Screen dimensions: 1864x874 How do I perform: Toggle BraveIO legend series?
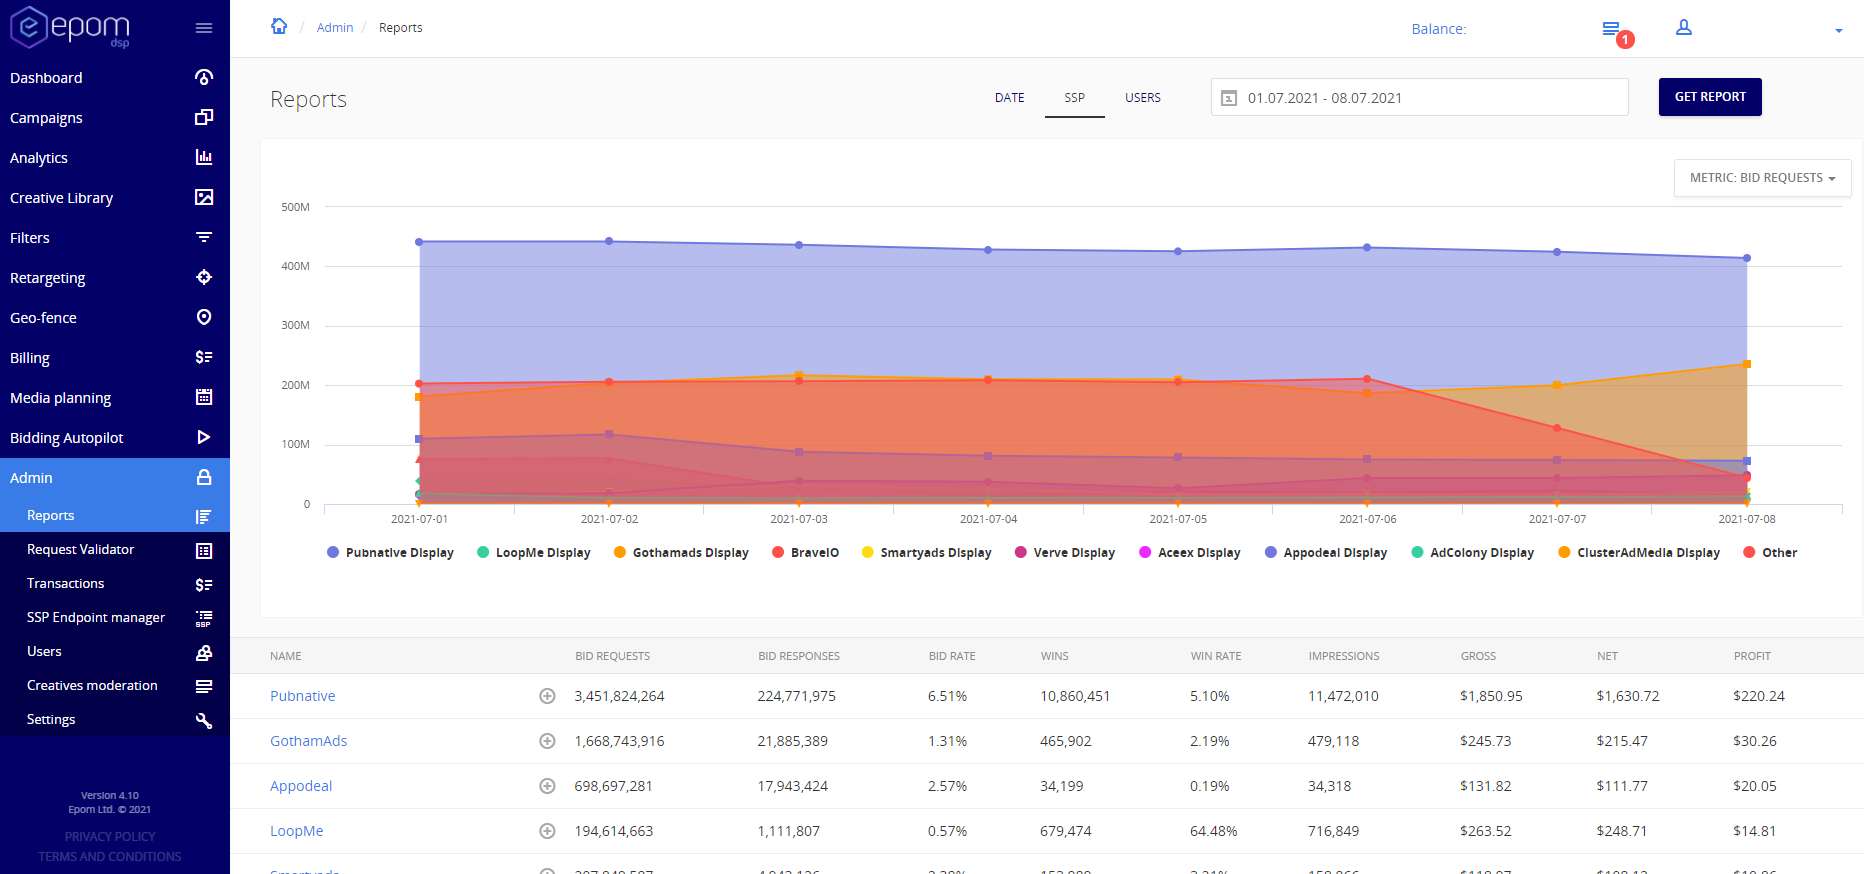pos(805,552)
